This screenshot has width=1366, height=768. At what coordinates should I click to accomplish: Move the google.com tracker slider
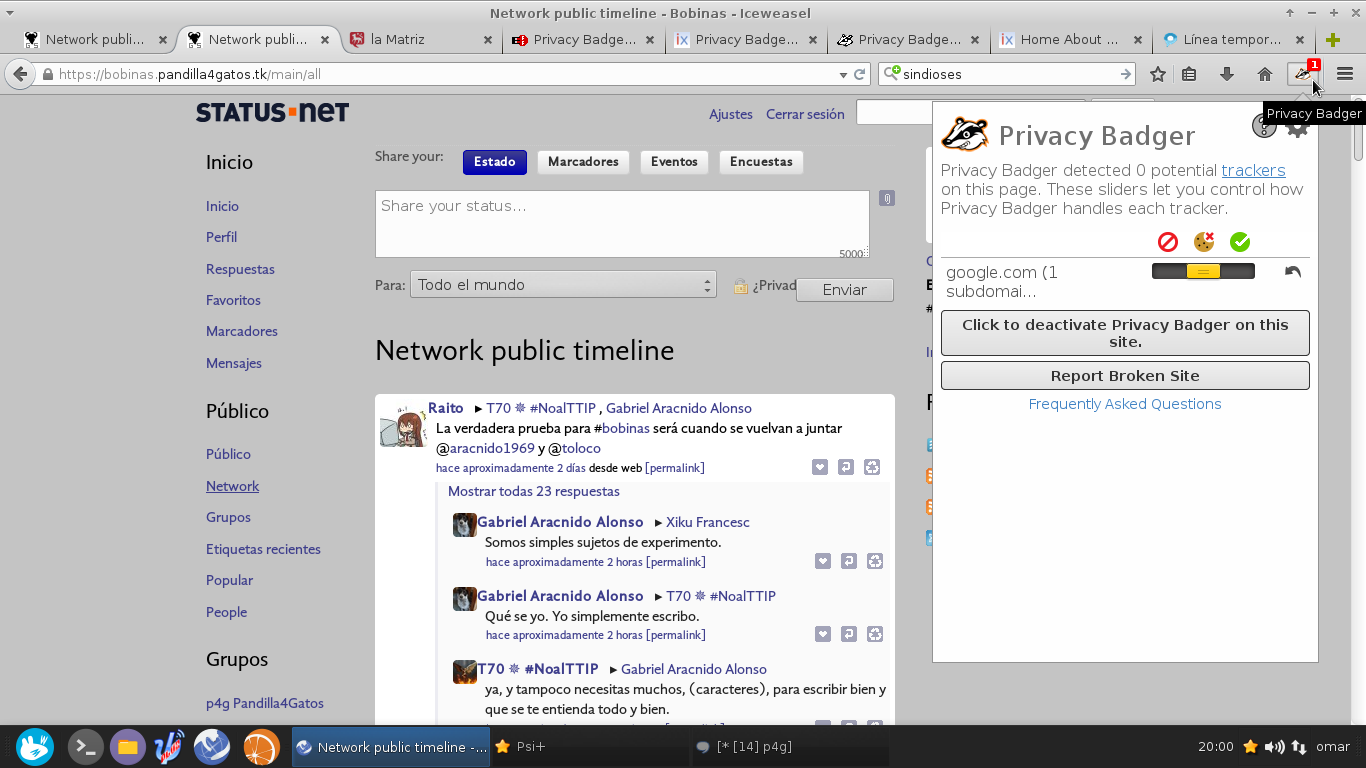click(1203, 271)
